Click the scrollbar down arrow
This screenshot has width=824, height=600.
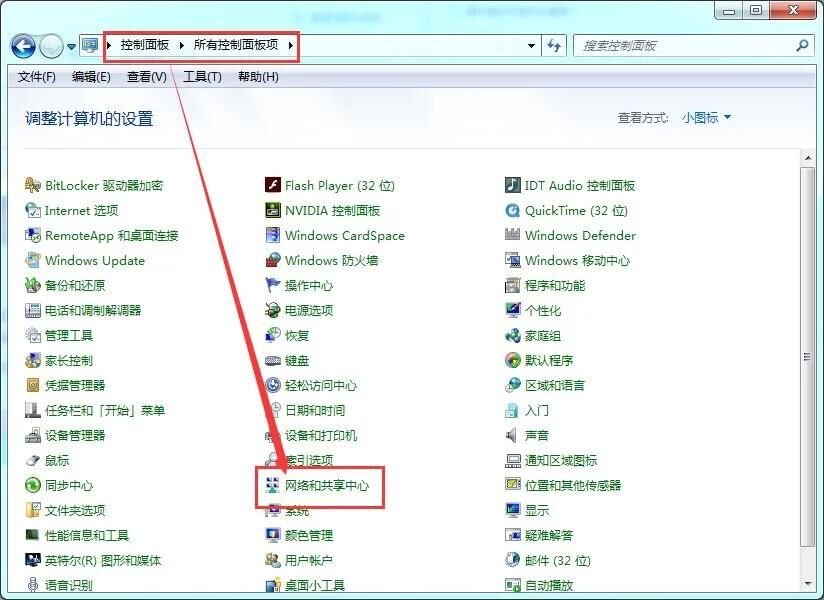point(807,584)
